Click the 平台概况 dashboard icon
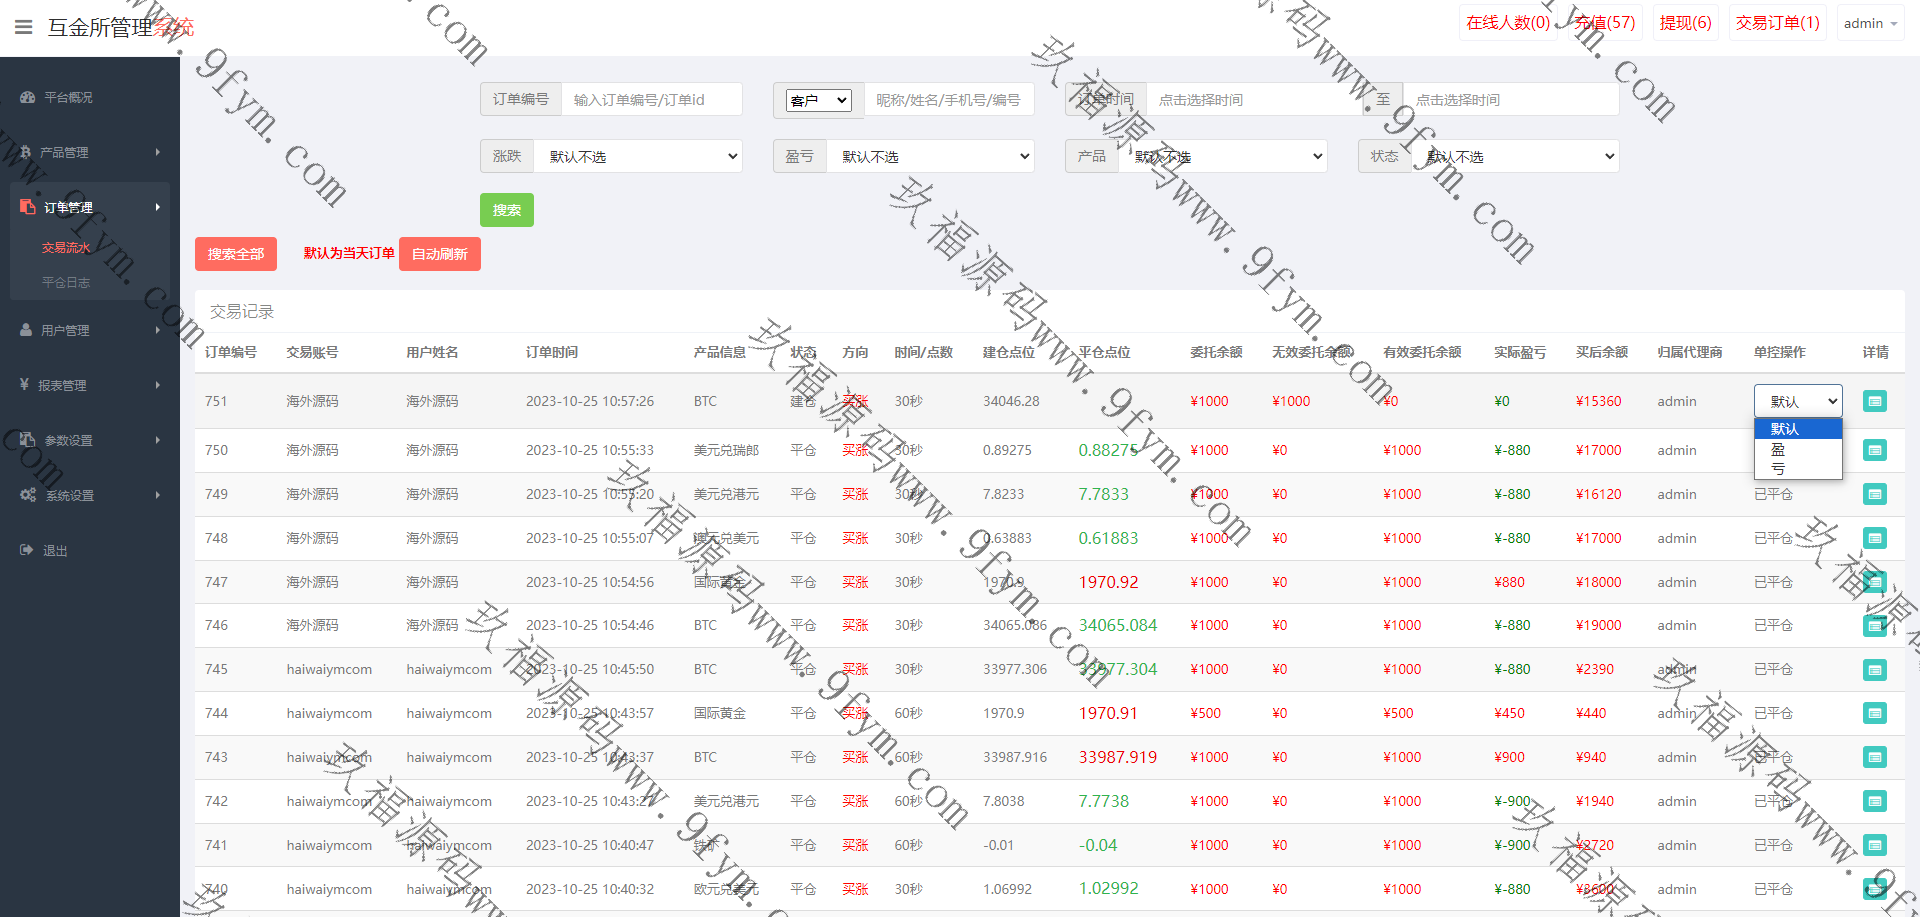The image size is (1920, 917). (27, 97)
